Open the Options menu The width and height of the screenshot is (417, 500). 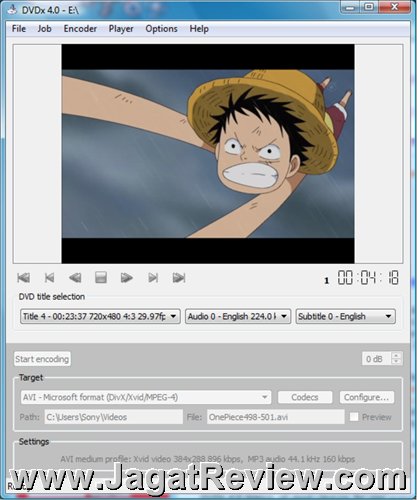coord(161,29)
